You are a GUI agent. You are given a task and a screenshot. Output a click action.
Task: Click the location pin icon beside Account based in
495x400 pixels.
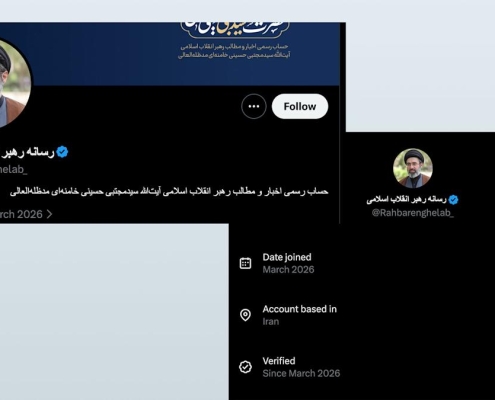pyautogui.click(x=245, y=315)
